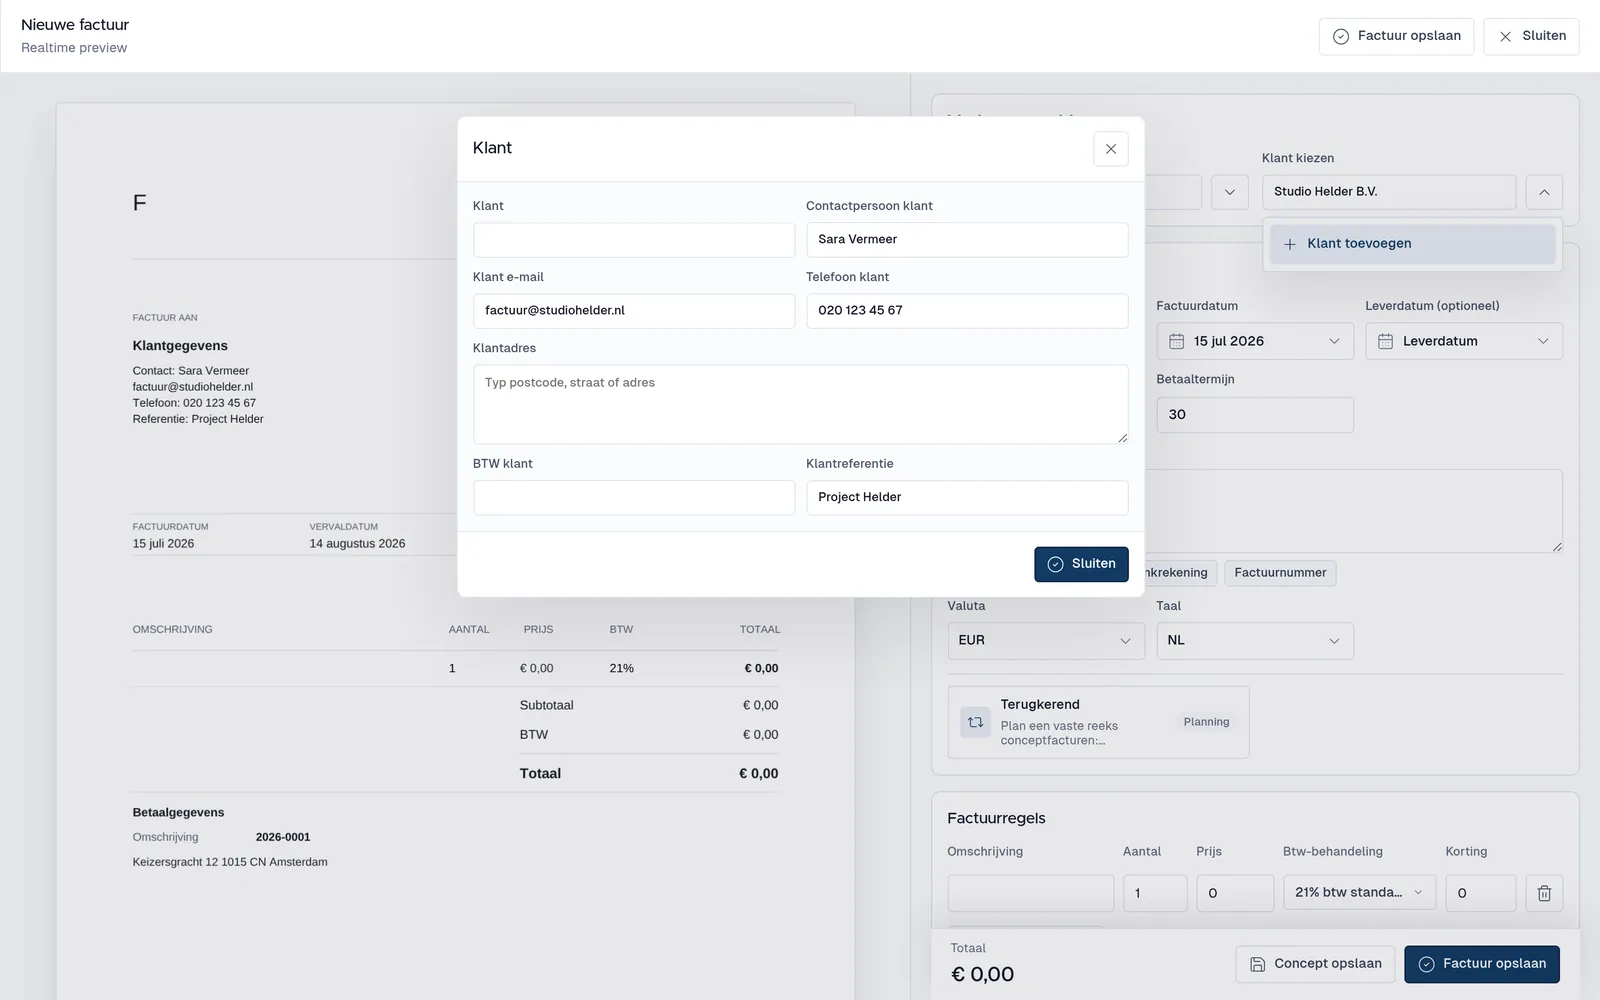Click the recurring arrows icon in Terugkerend card
This screenshot has height=1000, width=1600.
click(x=975, y=722)
